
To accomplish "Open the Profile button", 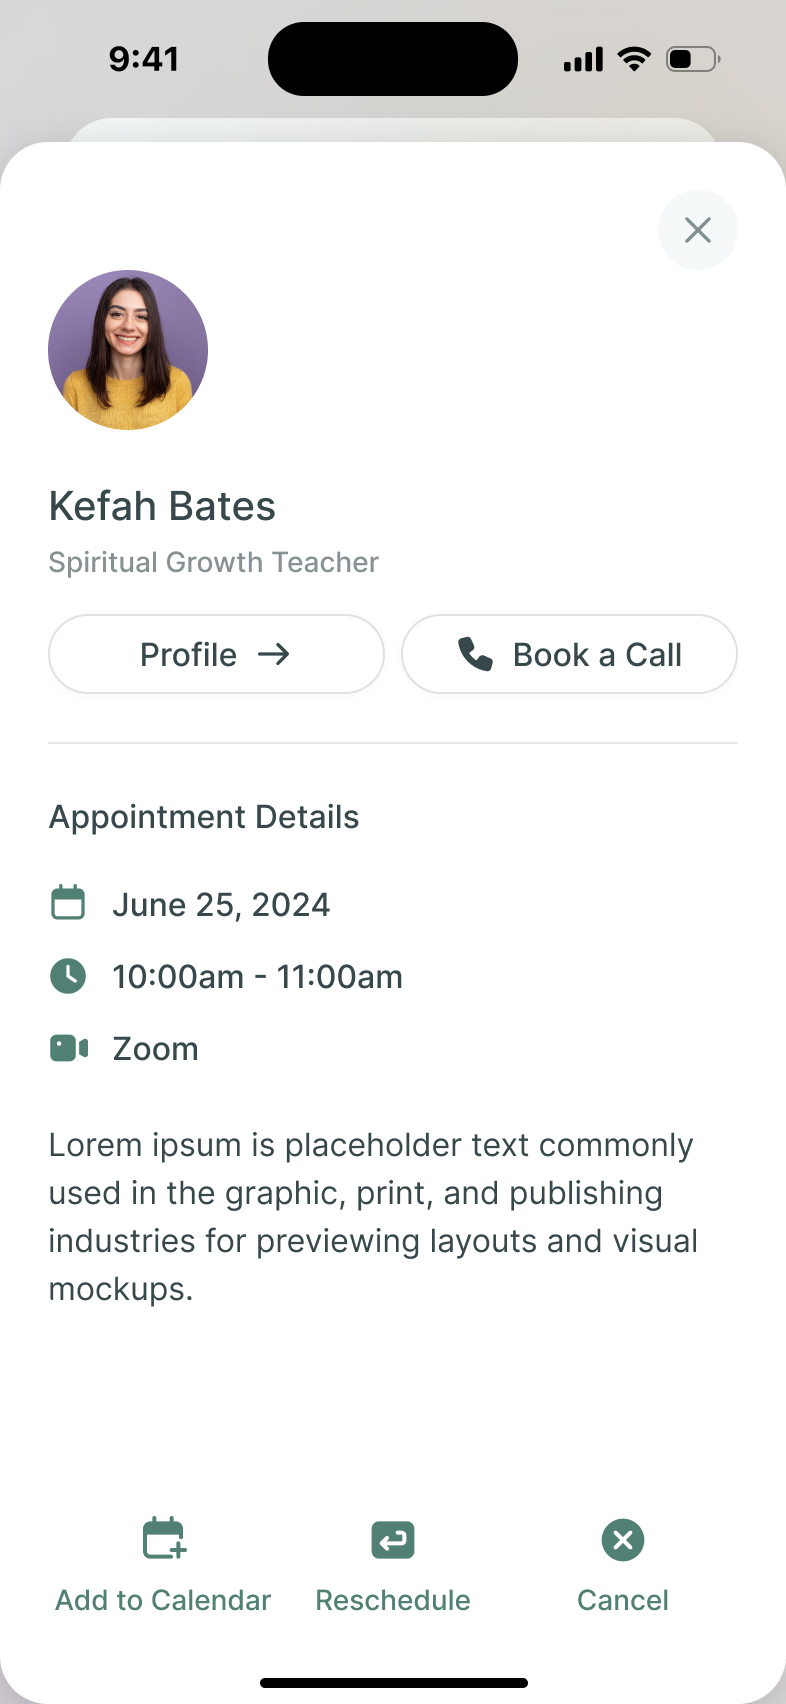I will point(216,654).
